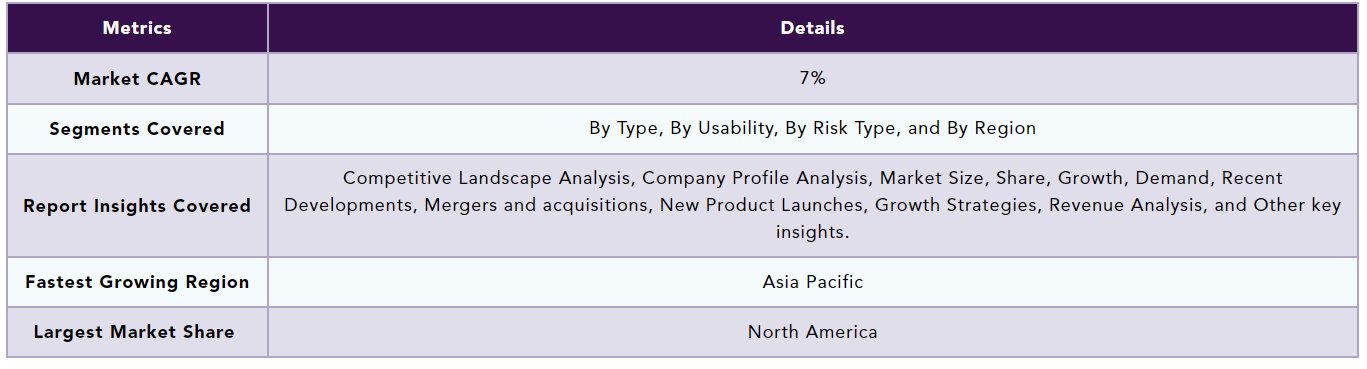Click the Details column header
This screenshot has height=369, width=1367.
coord(812,28)
